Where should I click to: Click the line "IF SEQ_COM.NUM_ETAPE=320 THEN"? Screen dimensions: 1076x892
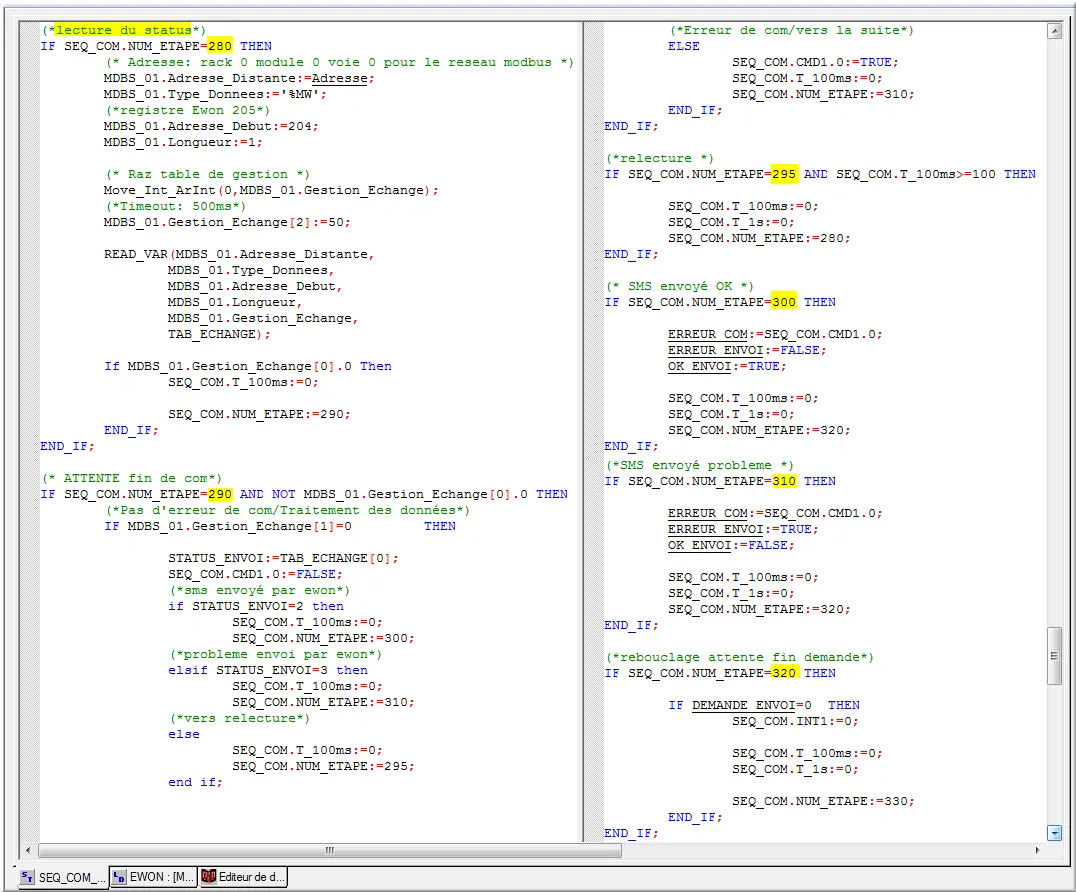point(720,673)
